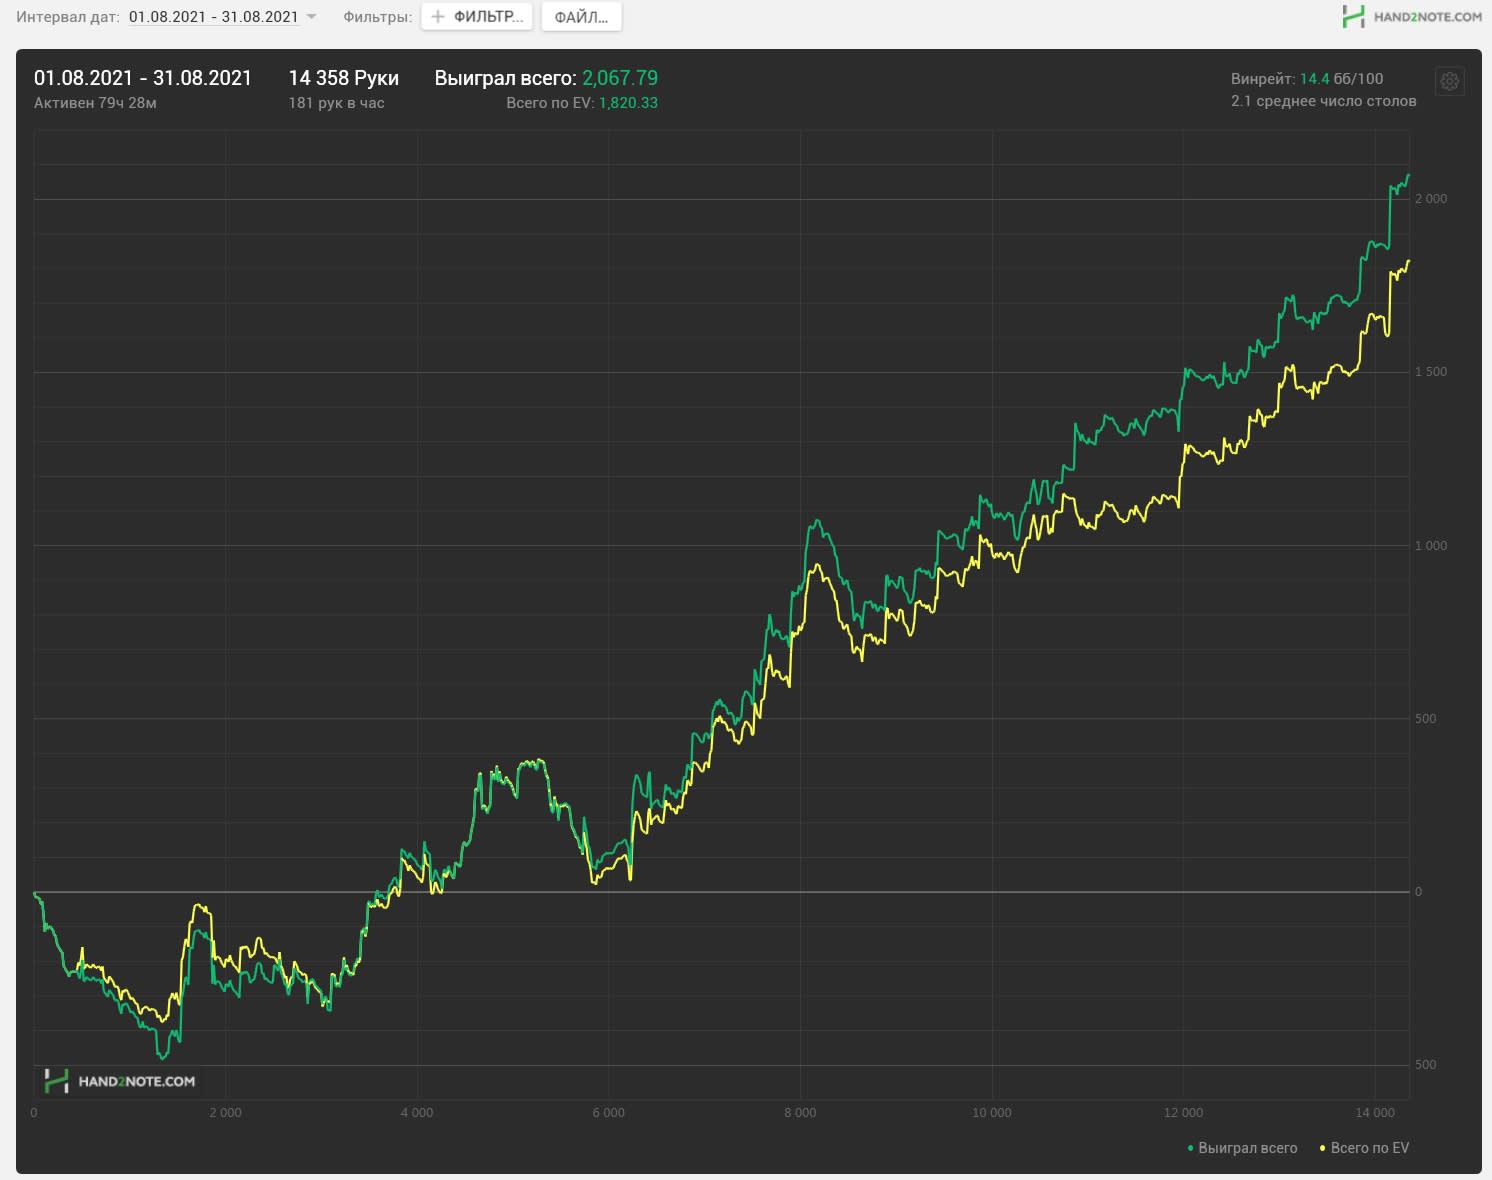The height and width of the screenshot is (1180, 1492).
Task: Click the Фильтры label
Action: pyautogui.click(x=377, y=17)
